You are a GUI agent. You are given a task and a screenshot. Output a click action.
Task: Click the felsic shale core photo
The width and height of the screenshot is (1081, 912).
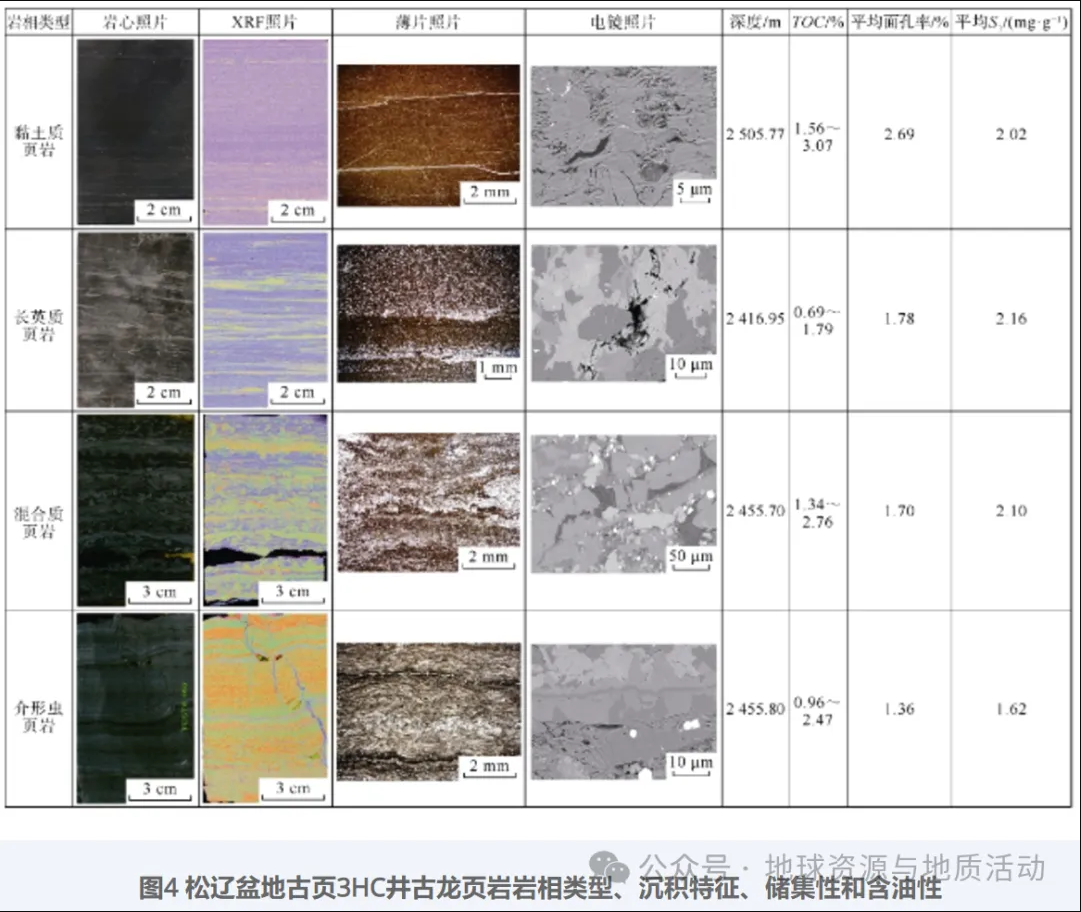pos(135,320)
